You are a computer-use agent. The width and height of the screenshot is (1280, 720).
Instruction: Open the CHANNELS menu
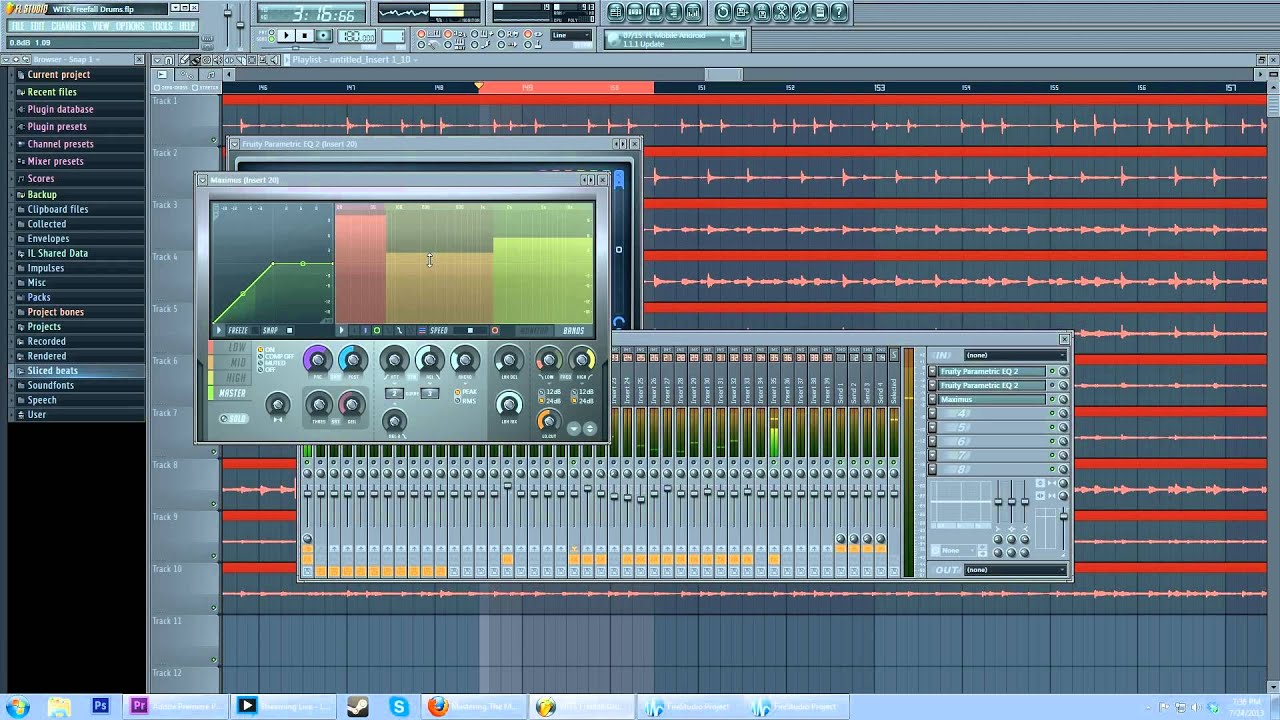click(x=69, y=26)
